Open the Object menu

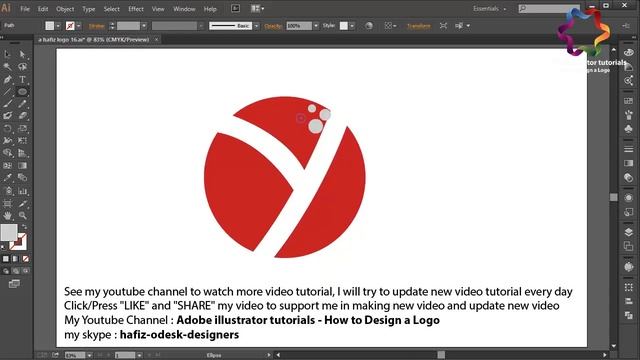coord(65,9)
